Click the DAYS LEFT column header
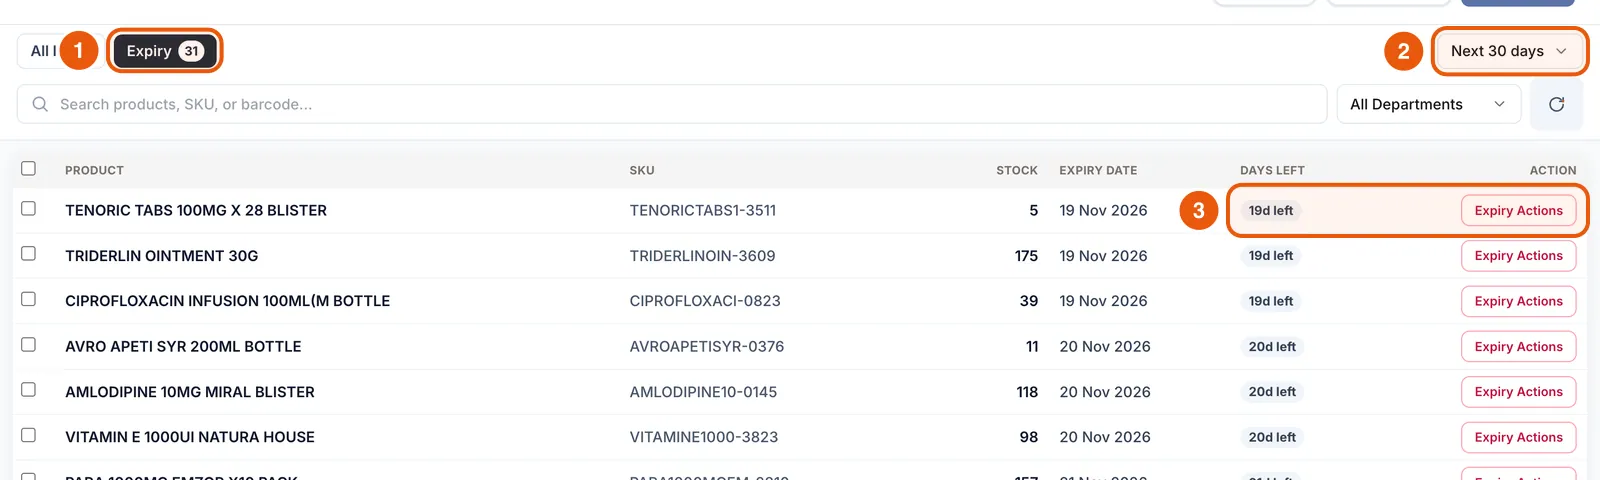 (1272, 170)
